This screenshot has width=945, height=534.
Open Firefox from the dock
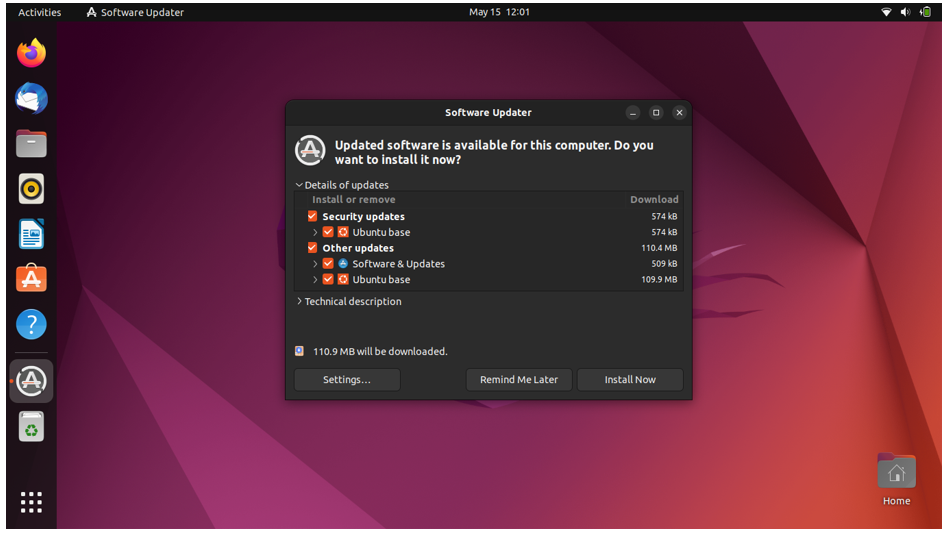coord(31,52)
